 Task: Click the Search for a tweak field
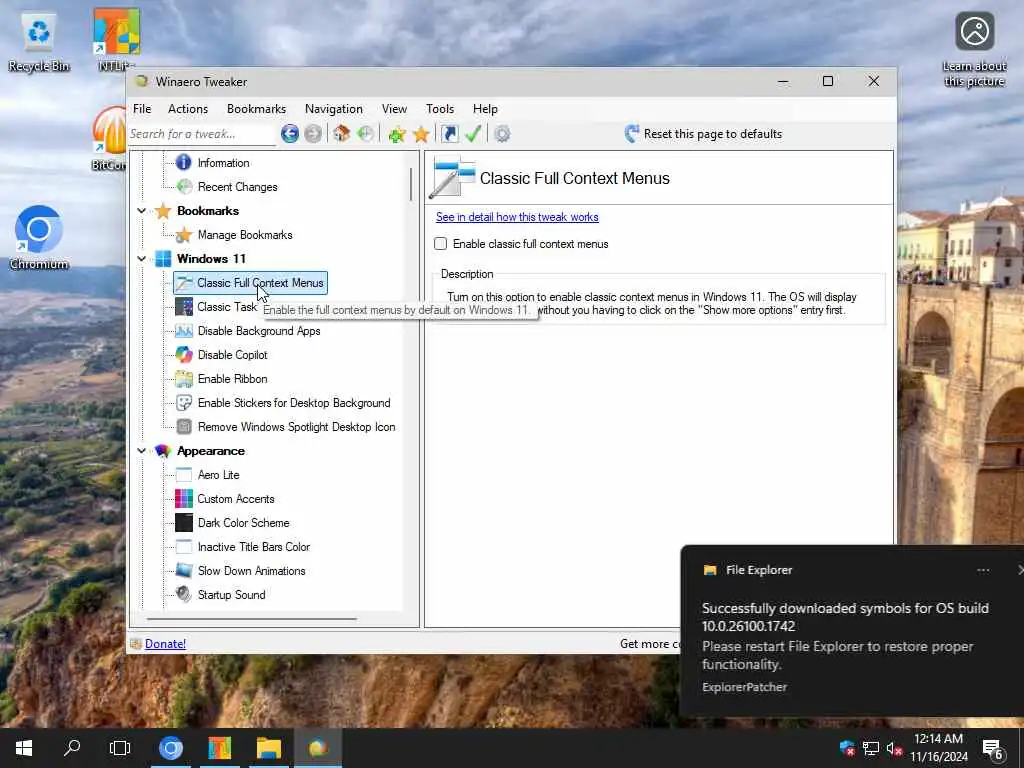click(x=202, y=134)
